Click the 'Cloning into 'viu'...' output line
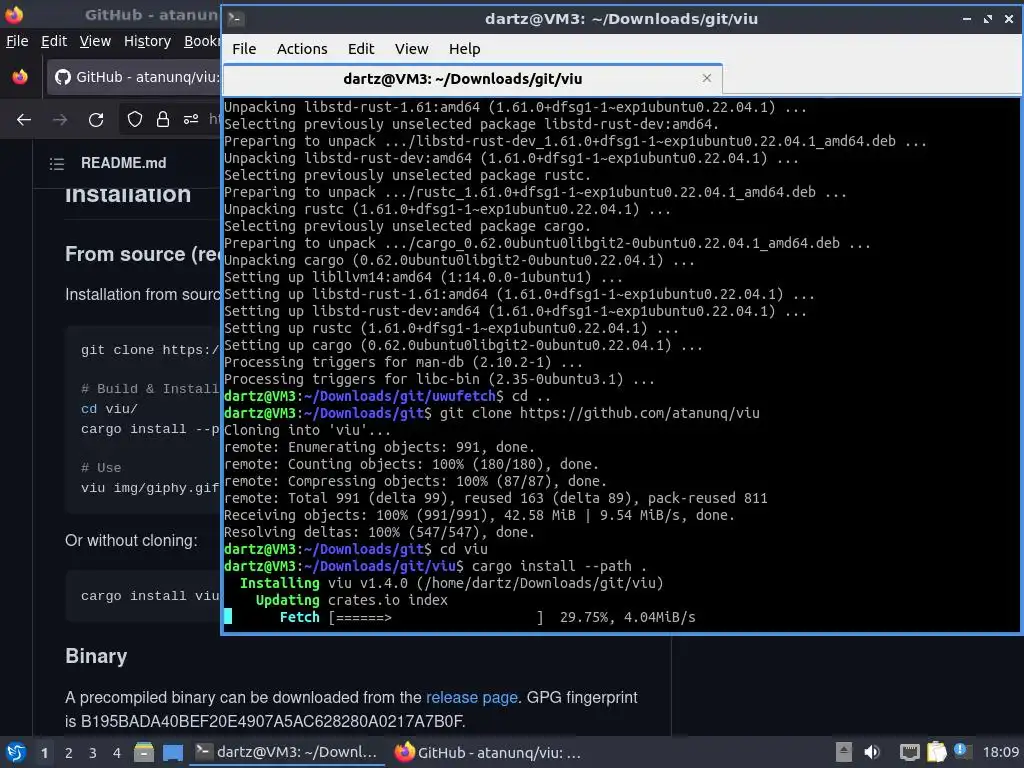This screenshot has width=1024, height=768. pos(307,430)
